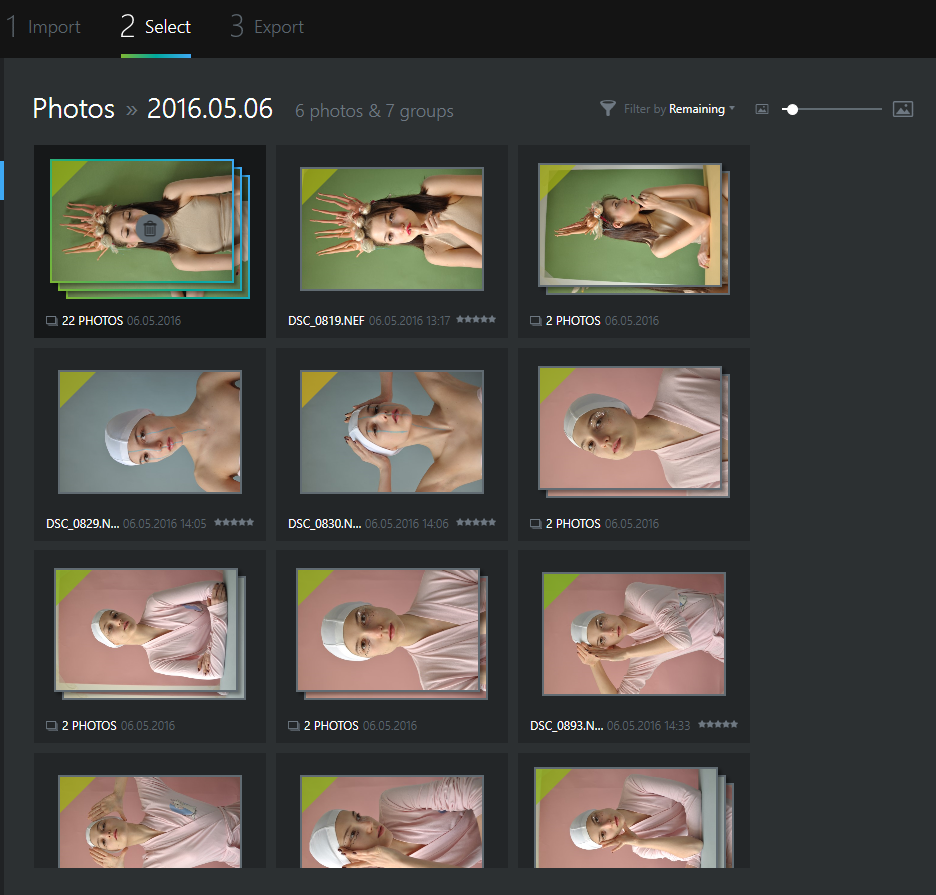Click the DSC_0893.N... file name
The height and width of the screenshot is (895, 936).
point(566,725)
